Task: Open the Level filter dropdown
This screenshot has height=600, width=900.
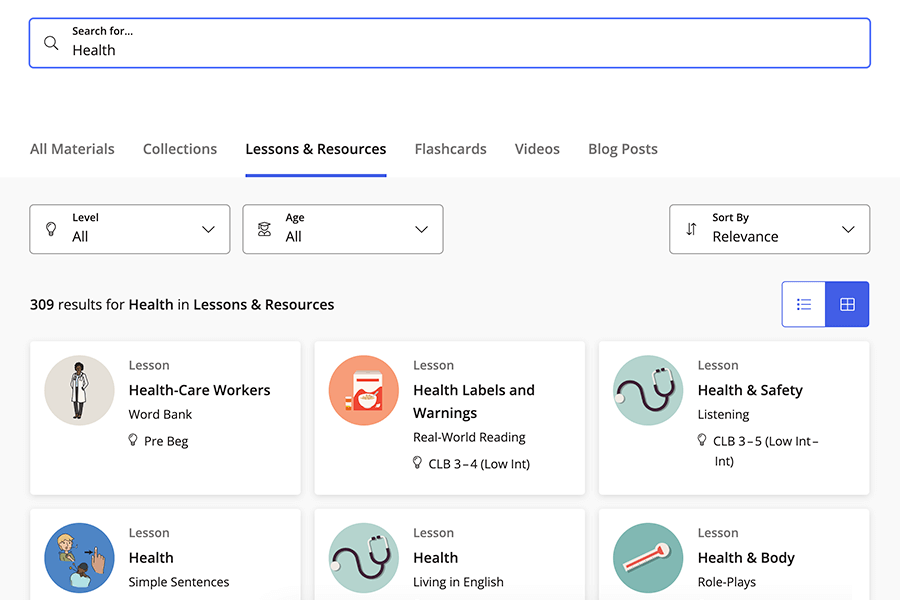Action: pyautogui.click(x=129, y=229)
